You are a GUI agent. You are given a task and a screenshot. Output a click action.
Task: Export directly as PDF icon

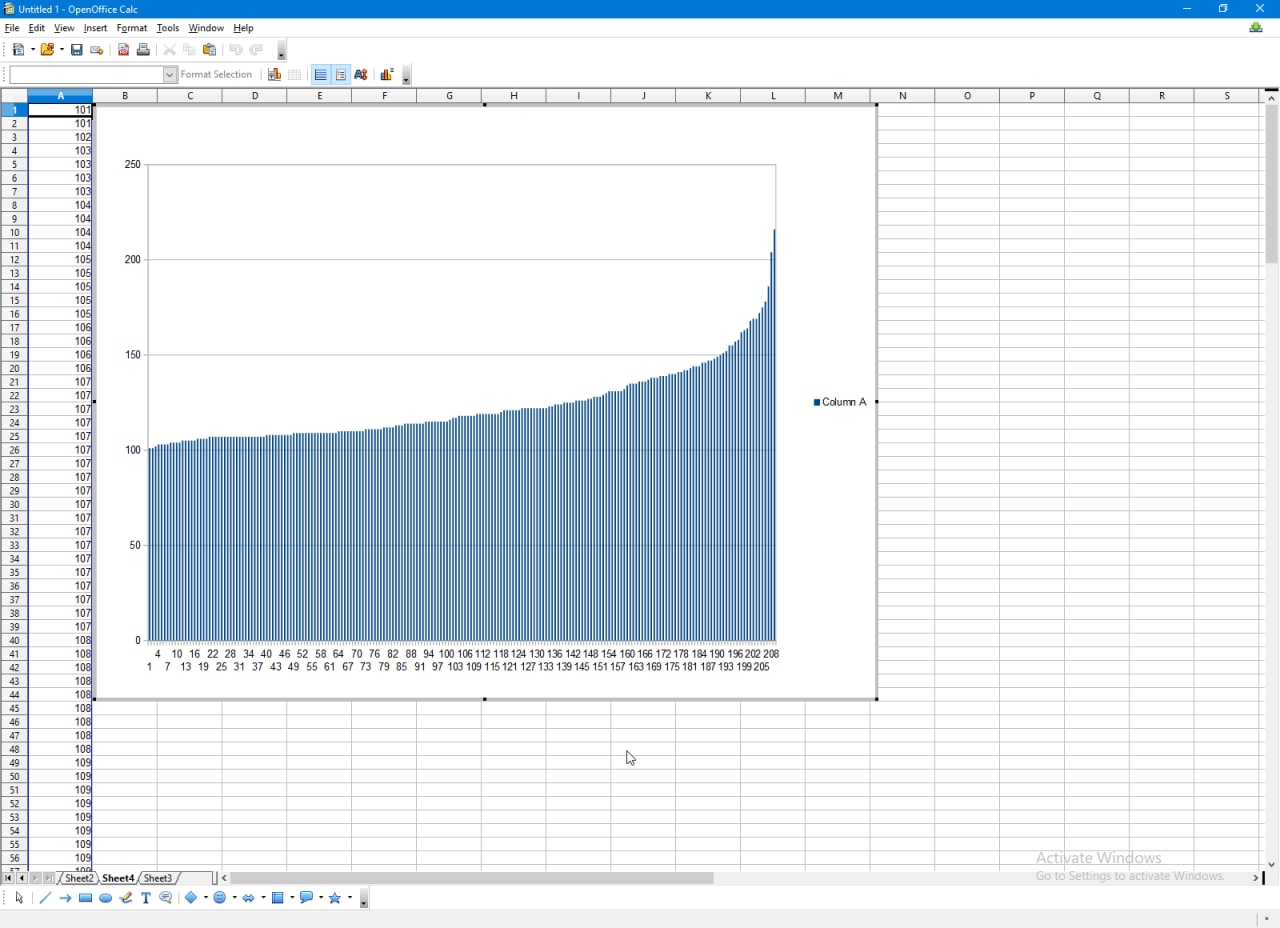123,50
